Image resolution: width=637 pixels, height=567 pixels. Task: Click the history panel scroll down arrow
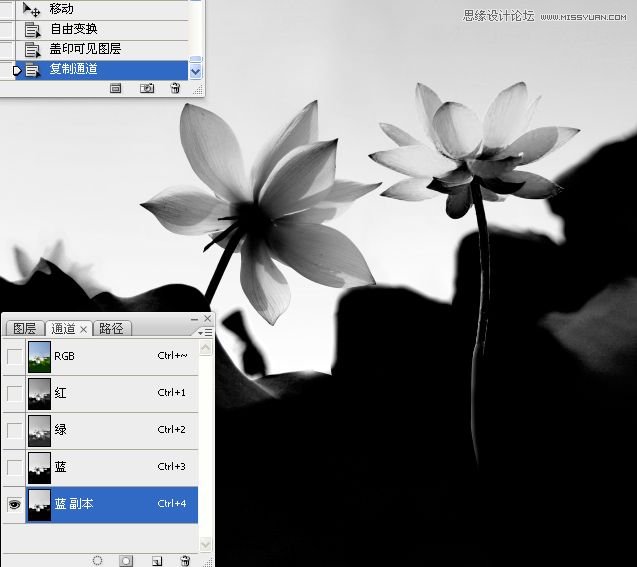tap(195, 72)
